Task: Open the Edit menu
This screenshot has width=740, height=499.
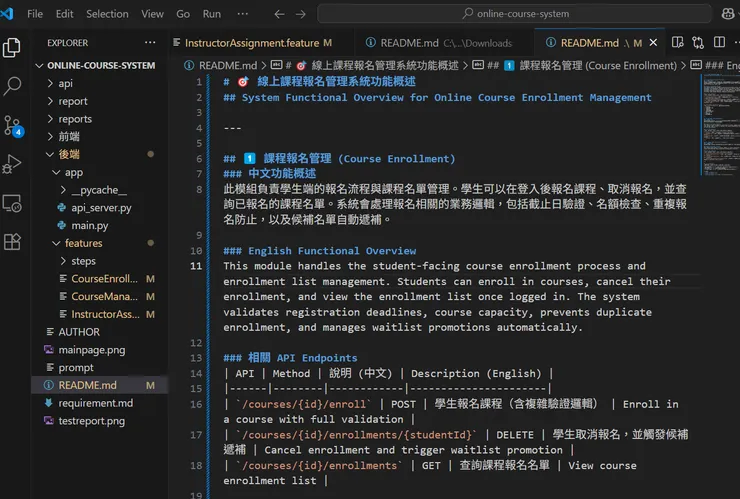Action: [x=64, y=14]
